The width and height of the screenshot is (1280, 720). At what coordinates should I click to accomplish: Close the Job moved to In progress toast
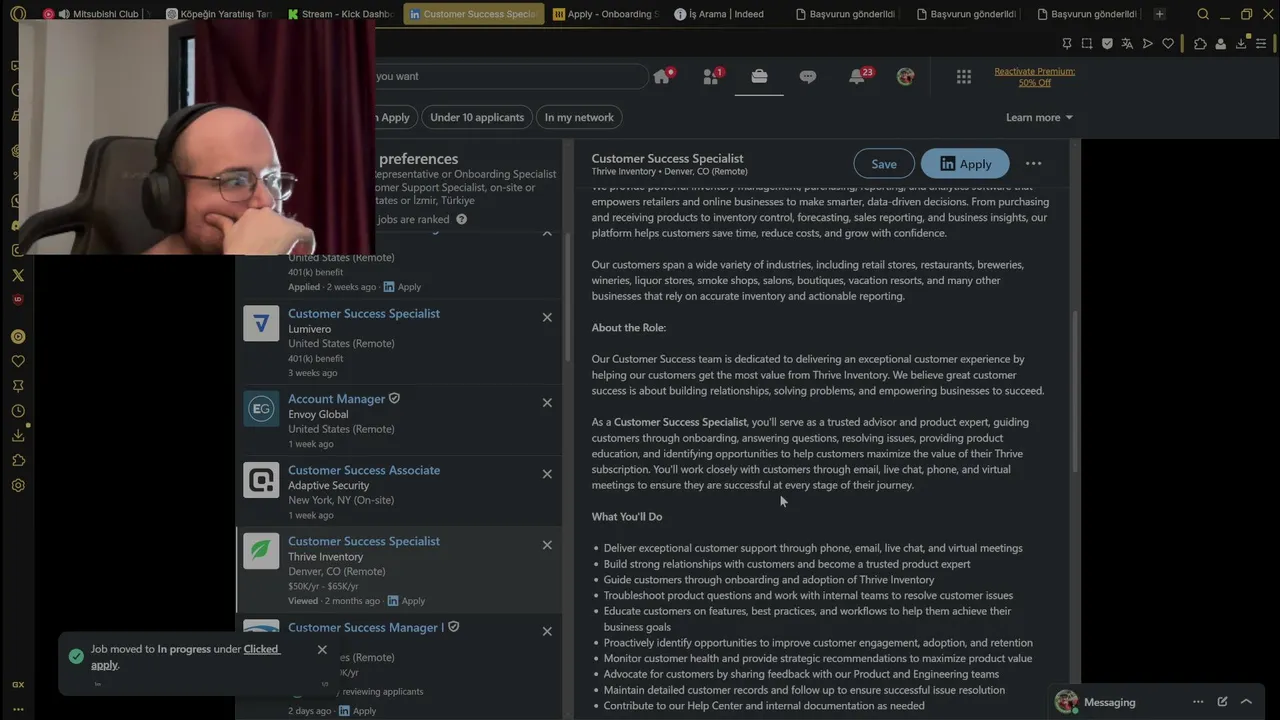point(322,650)
